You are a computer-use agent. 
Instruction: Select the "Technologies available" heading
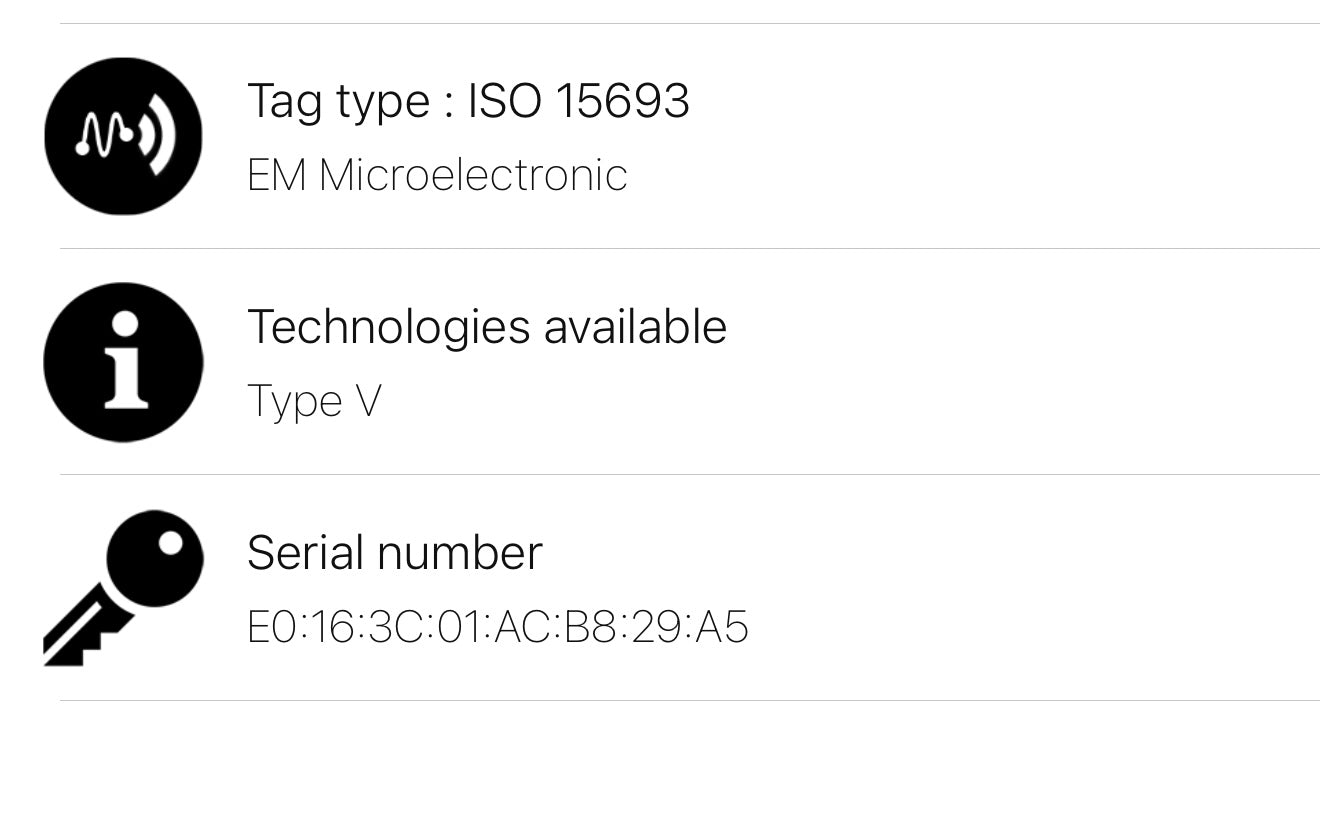[486, 327]
